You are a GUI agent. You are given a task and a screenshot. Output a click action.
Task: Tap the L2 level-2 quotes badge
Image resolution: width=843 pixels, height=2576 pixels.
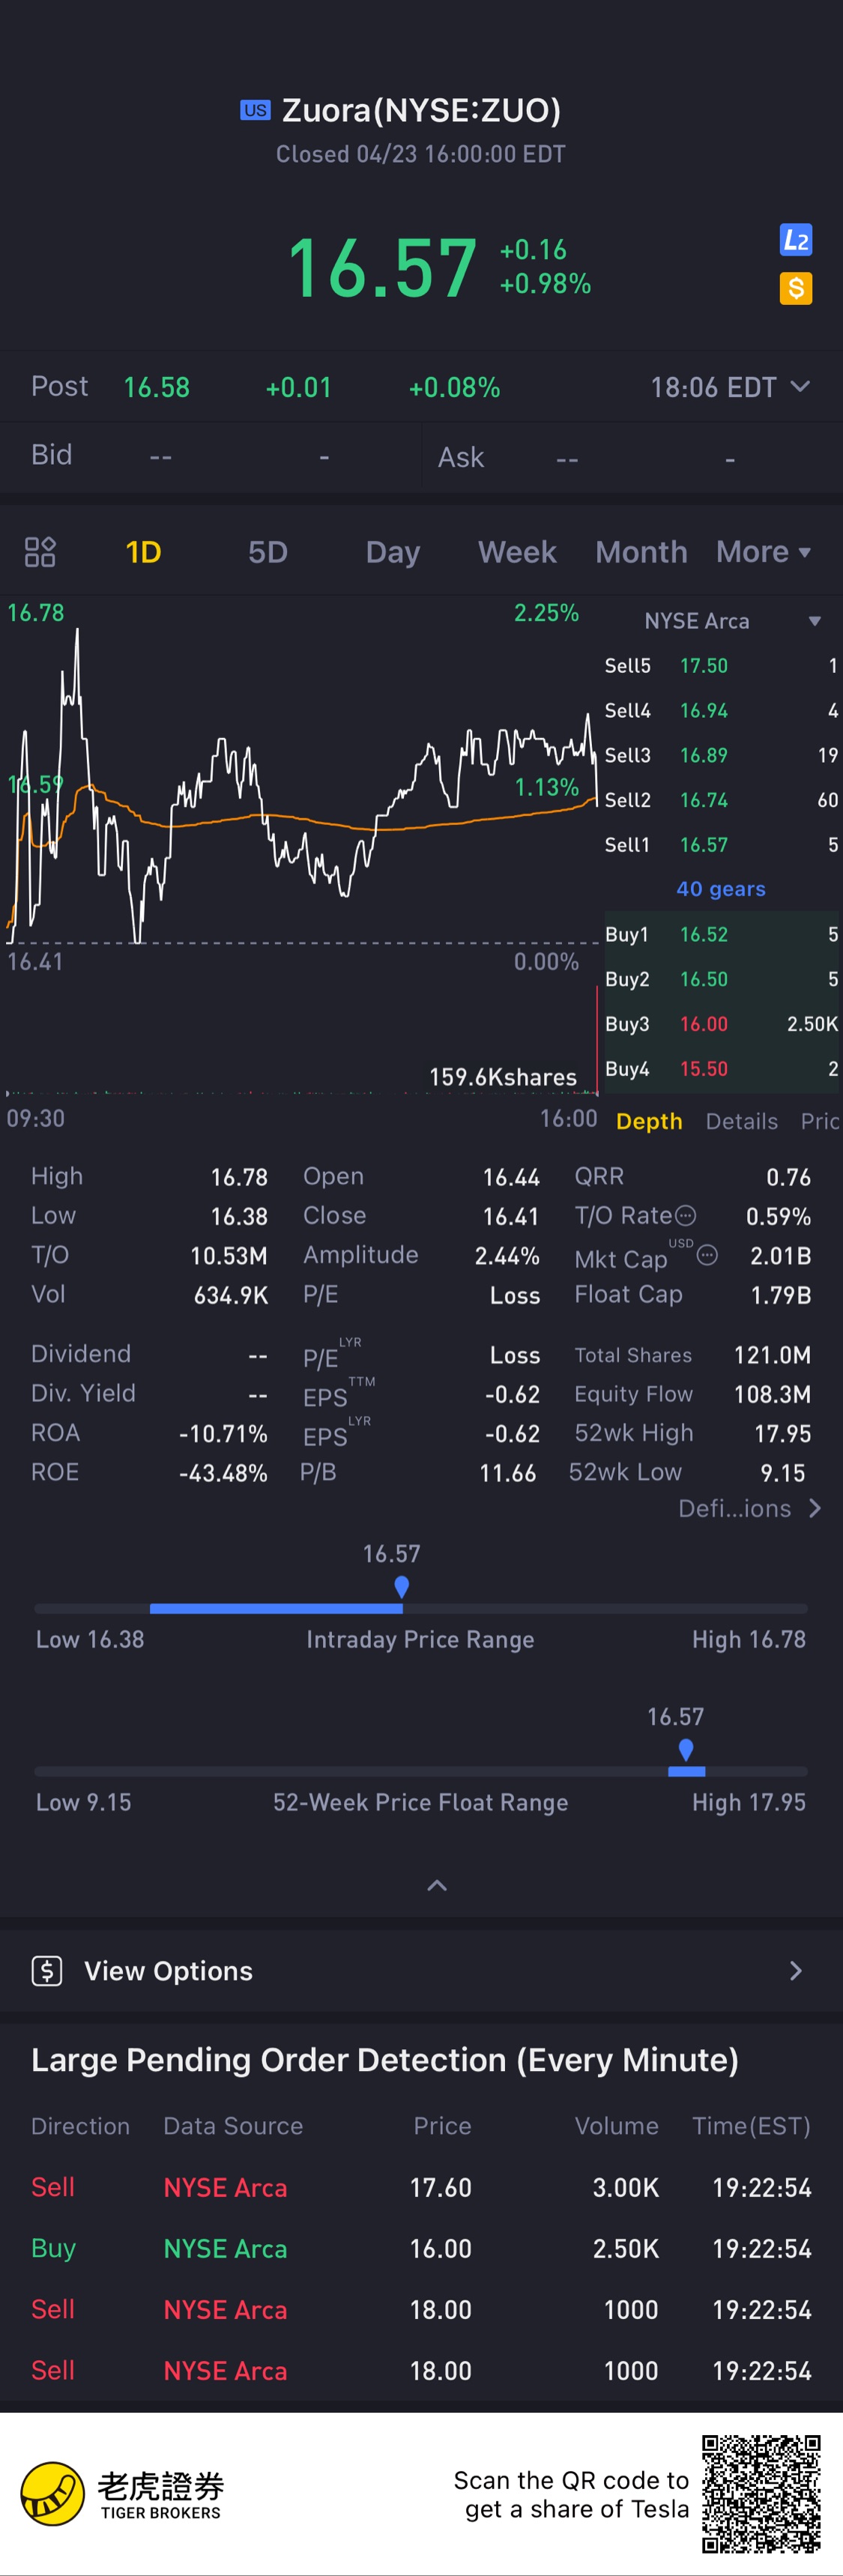tap(796, 240)
